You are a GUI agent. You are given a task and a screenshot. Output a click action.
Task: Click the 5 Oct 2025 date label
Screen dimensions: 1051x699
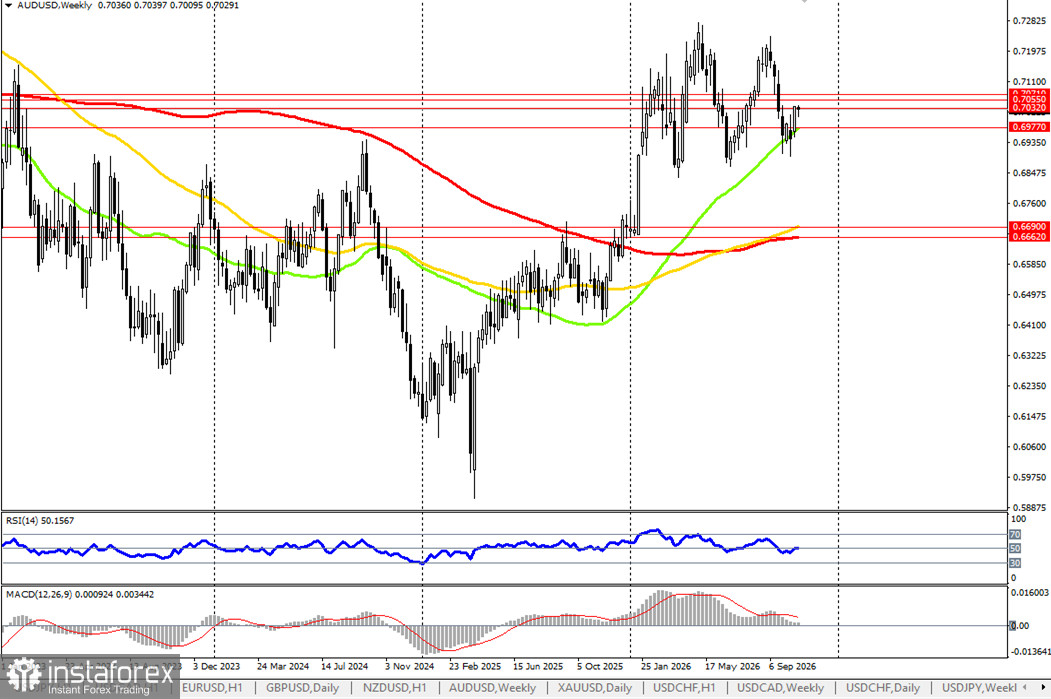(600, 667)
